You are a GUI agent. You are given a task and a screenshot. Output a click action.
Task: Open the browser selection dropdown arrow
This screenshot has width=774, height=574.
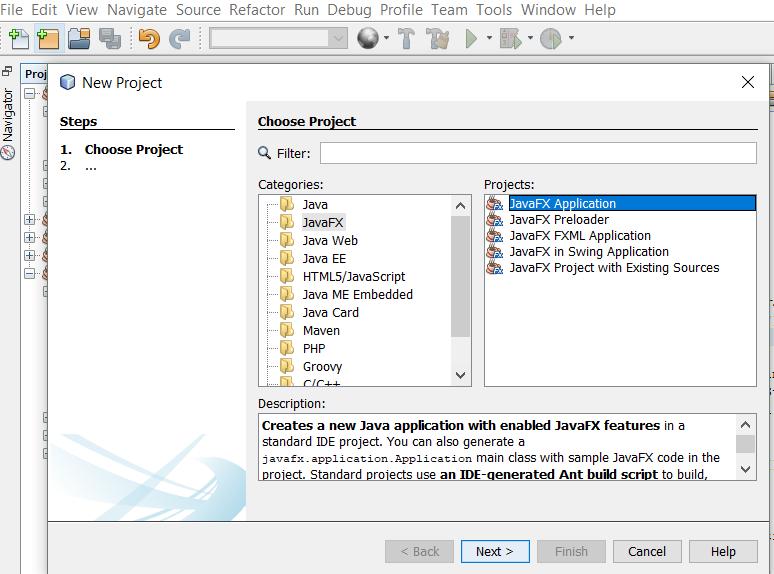point(386,38)
